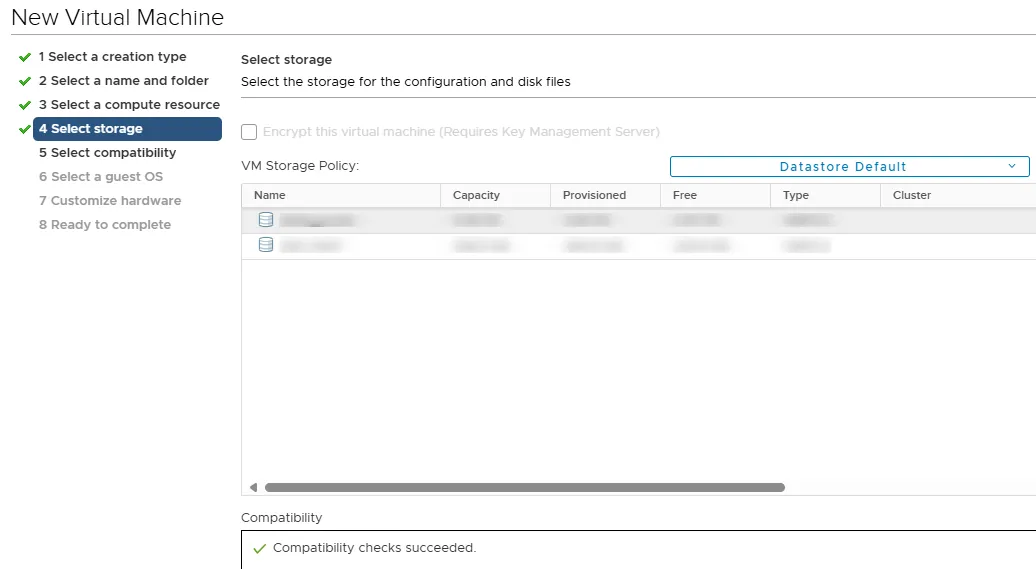Viewport: 1036px width, 569px height.
Task: Click the scroll-left arrow under the datastore table
Action: pos(254,488)
